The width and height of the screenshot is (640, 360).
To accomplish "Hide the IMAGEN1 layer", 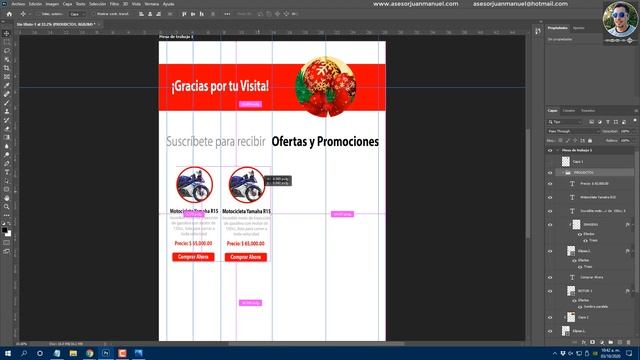I will [550, 224].
